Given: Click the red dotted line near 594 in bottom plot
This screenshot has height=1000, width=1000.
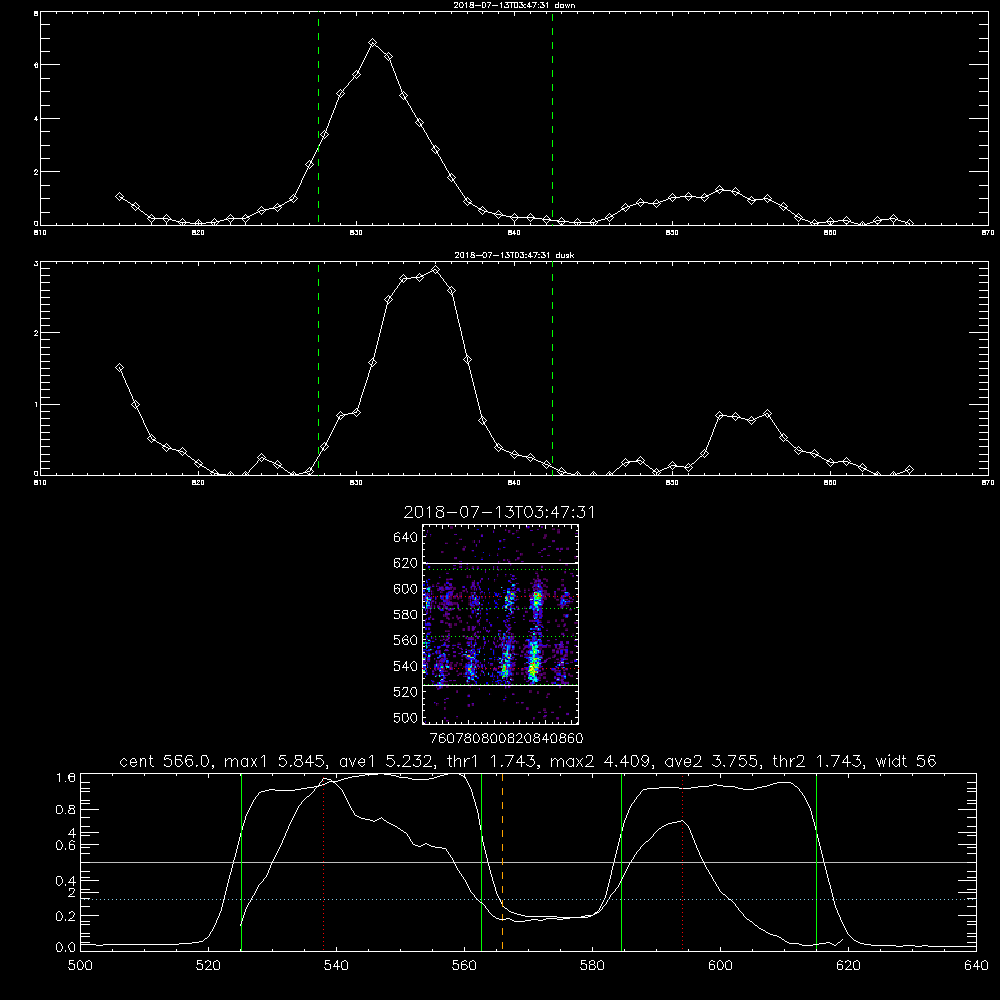Looking at the screenshot, I should (682, 862).
